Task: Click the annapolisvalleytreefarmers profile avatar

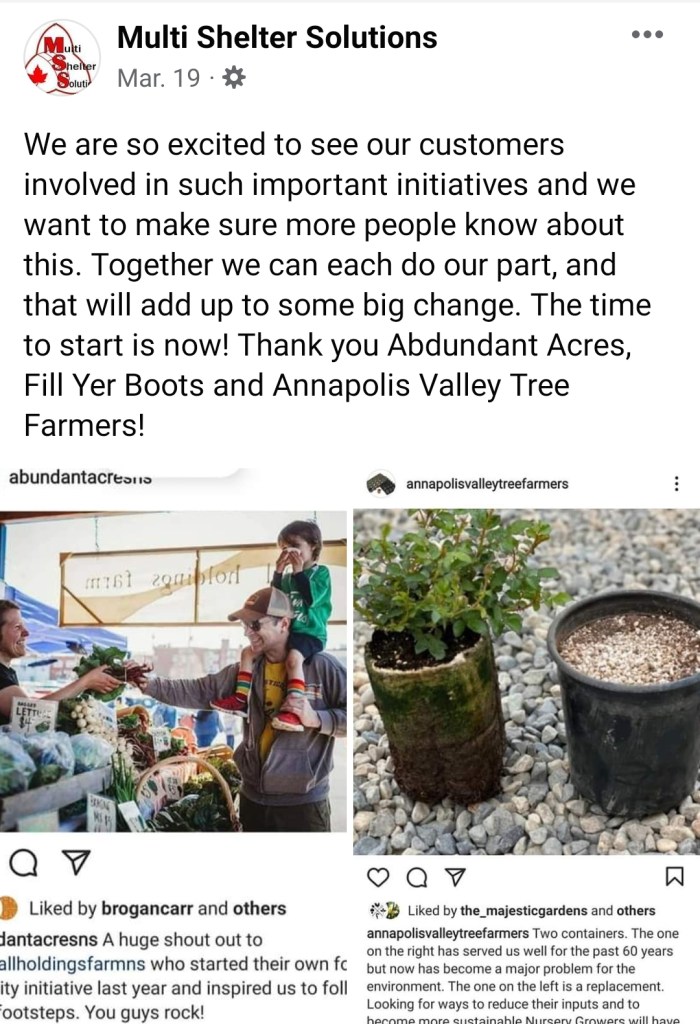Action: click(380, 483)
